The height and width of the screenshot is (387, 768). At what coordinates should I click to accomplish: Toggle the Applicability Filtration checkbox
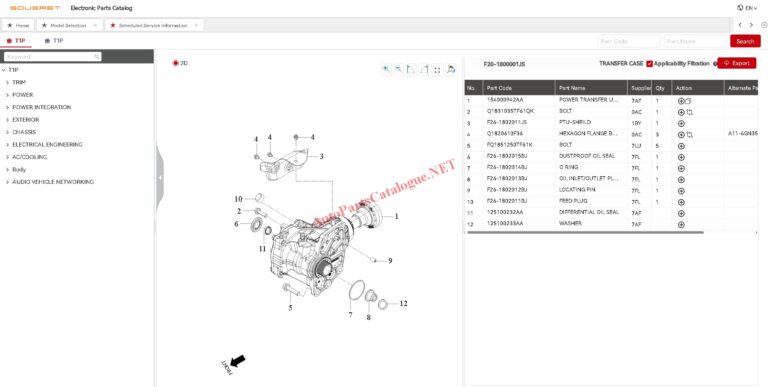pos(649,64)
